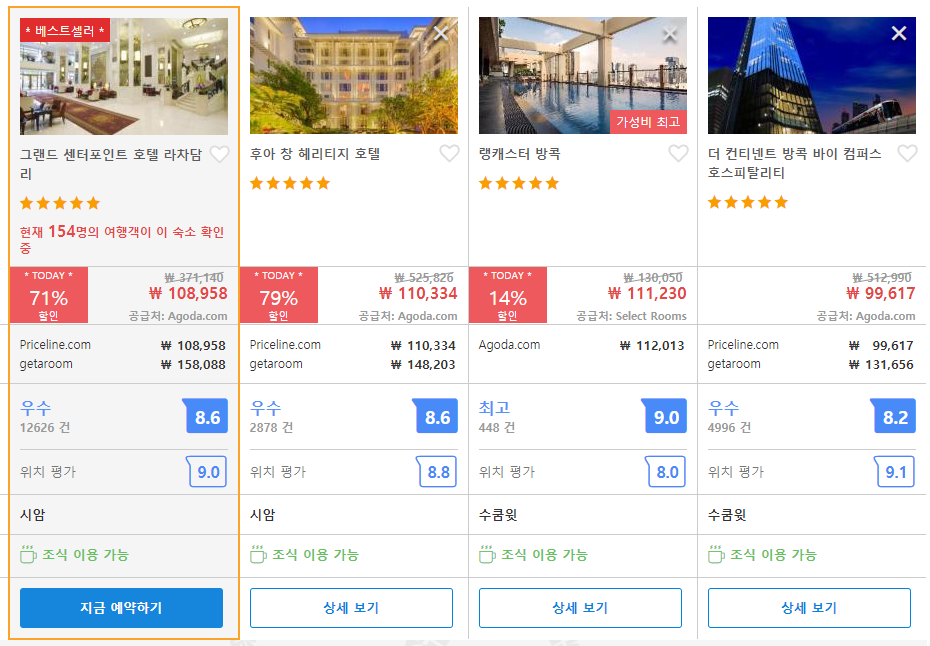Toggle heart for 후아 창 헤리티지 호텔
This screenshot has height=646, width=930.
point(449,153)
